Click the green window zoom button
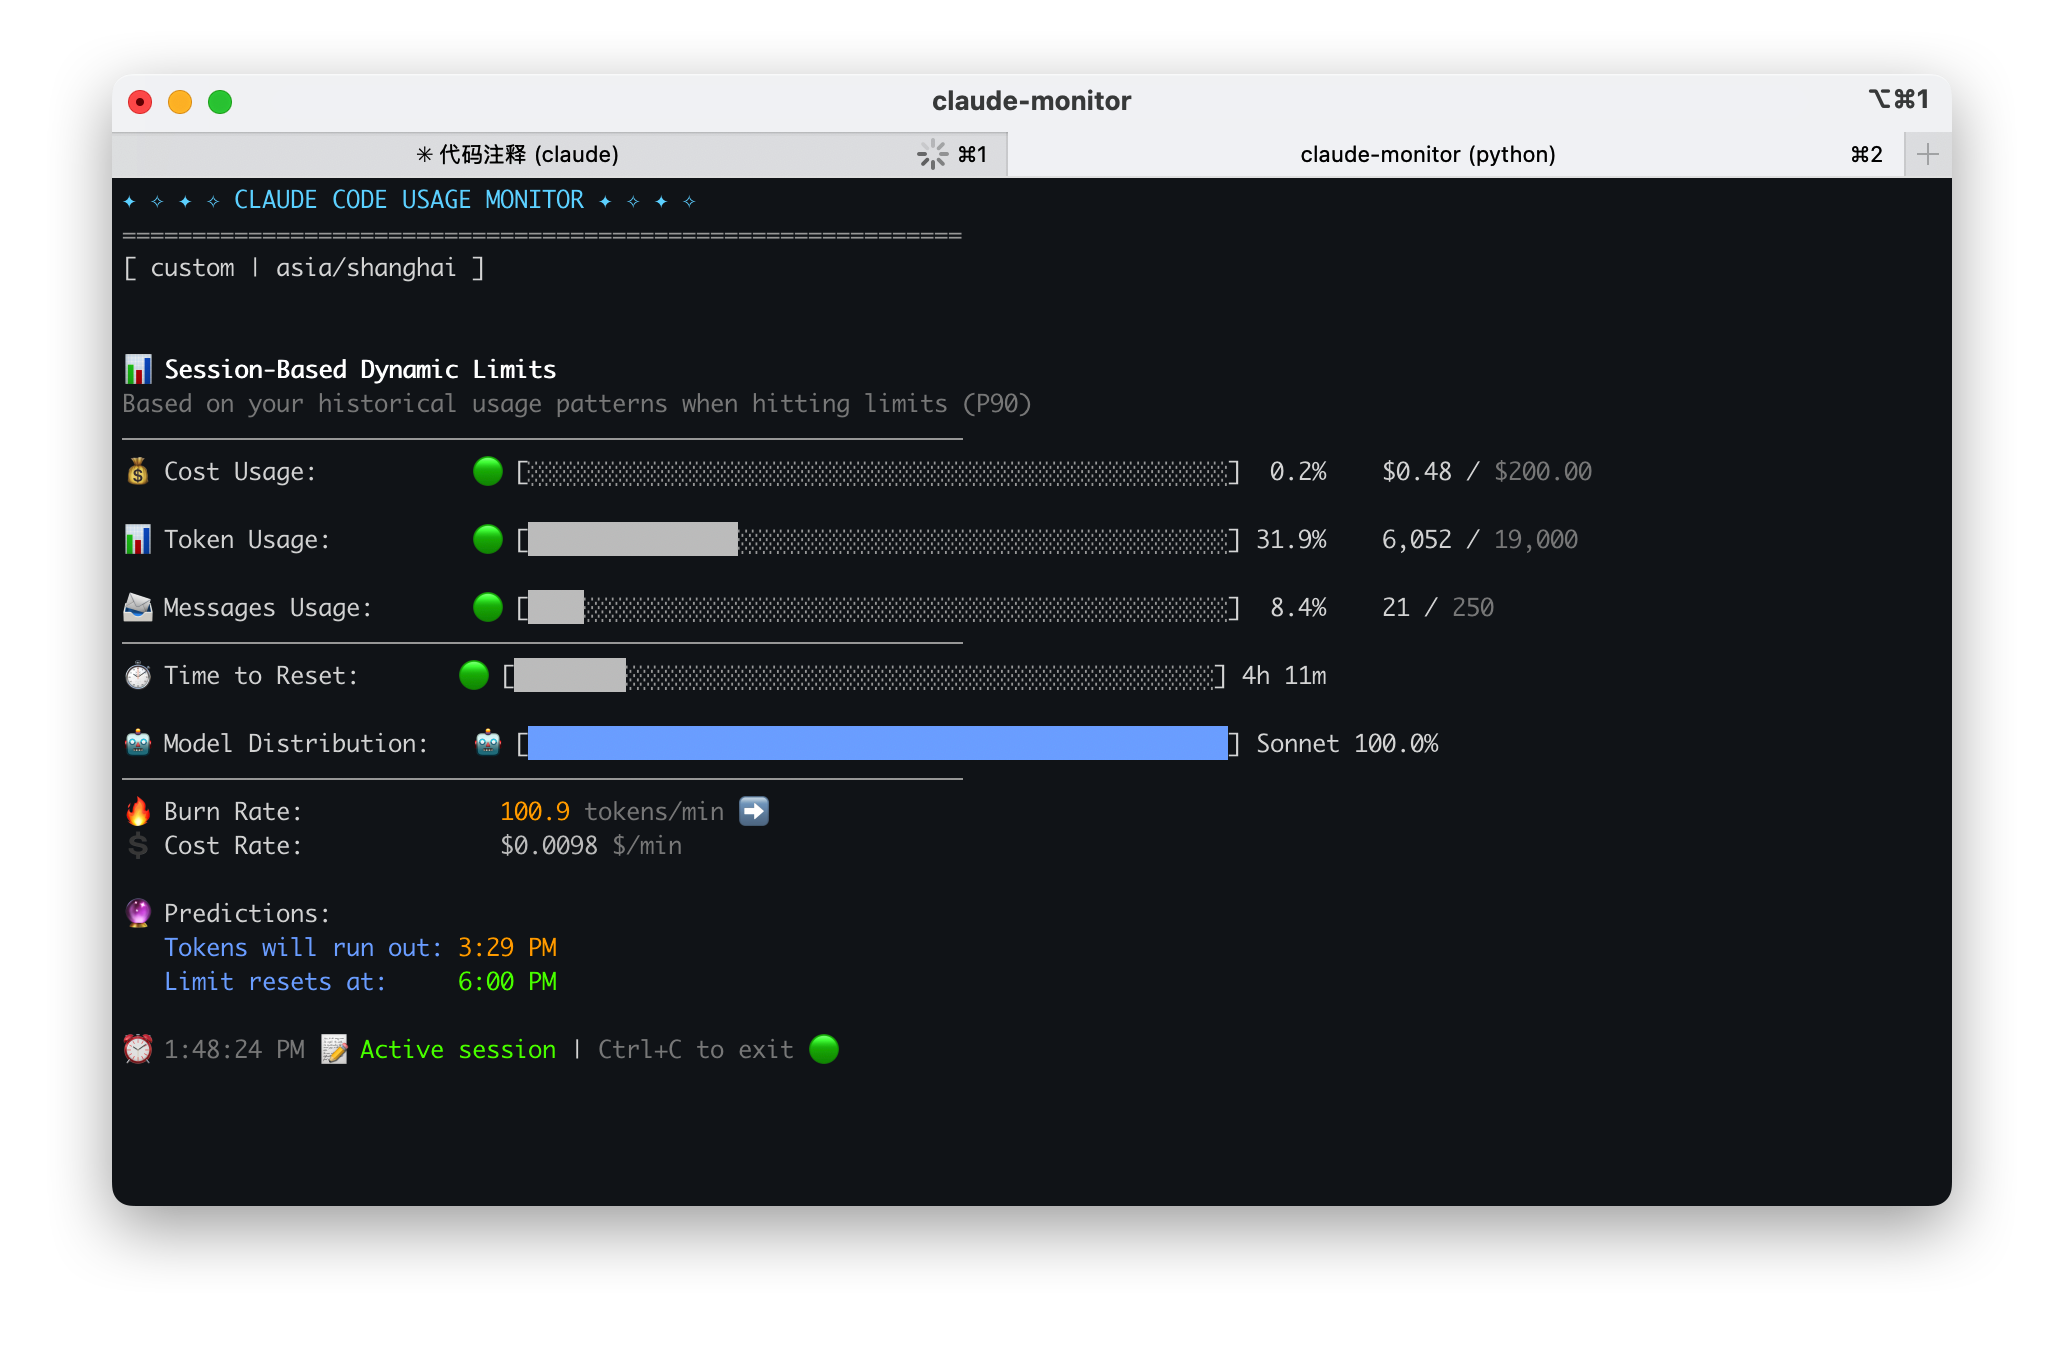Image resolution: width=2064 pixels, height=1356 pixels. 220,102
